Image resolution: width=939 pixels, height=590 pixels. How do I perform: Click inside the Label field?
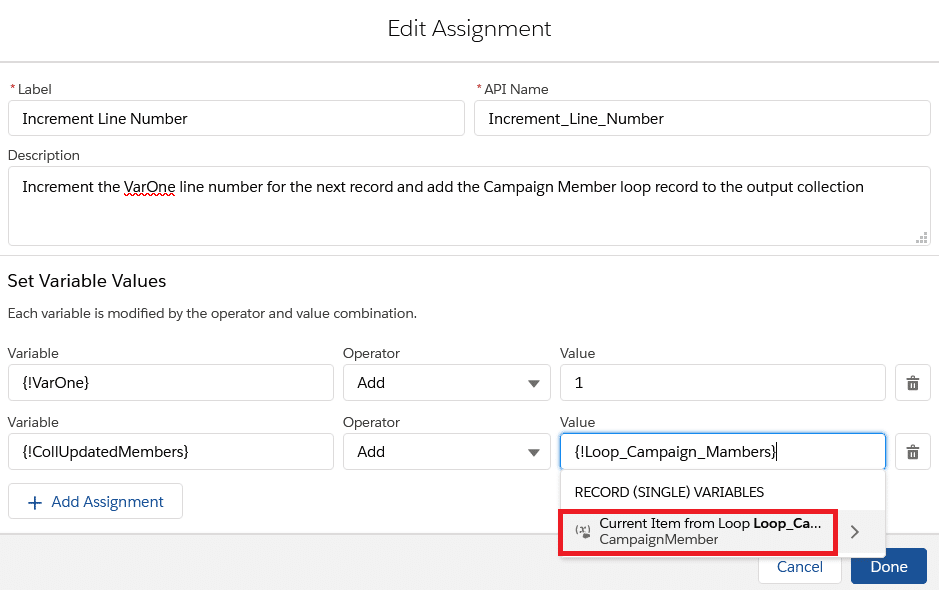pyautogui.click(x=236, y=118)
